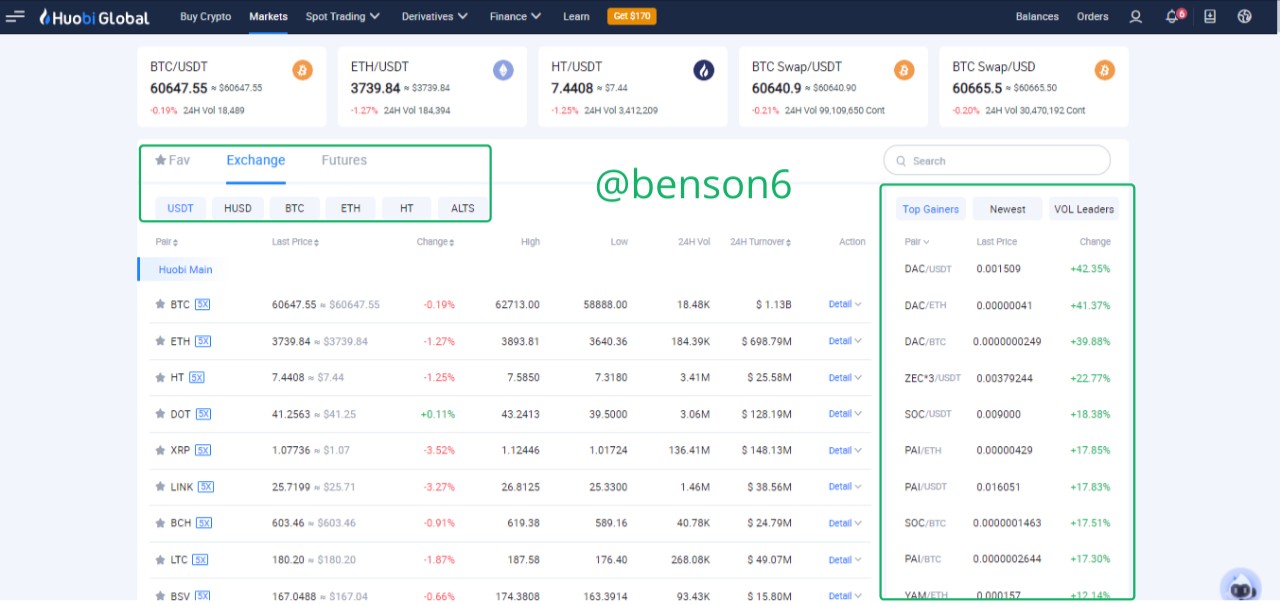Show the VOL Leaders tab

[1084, 209]
